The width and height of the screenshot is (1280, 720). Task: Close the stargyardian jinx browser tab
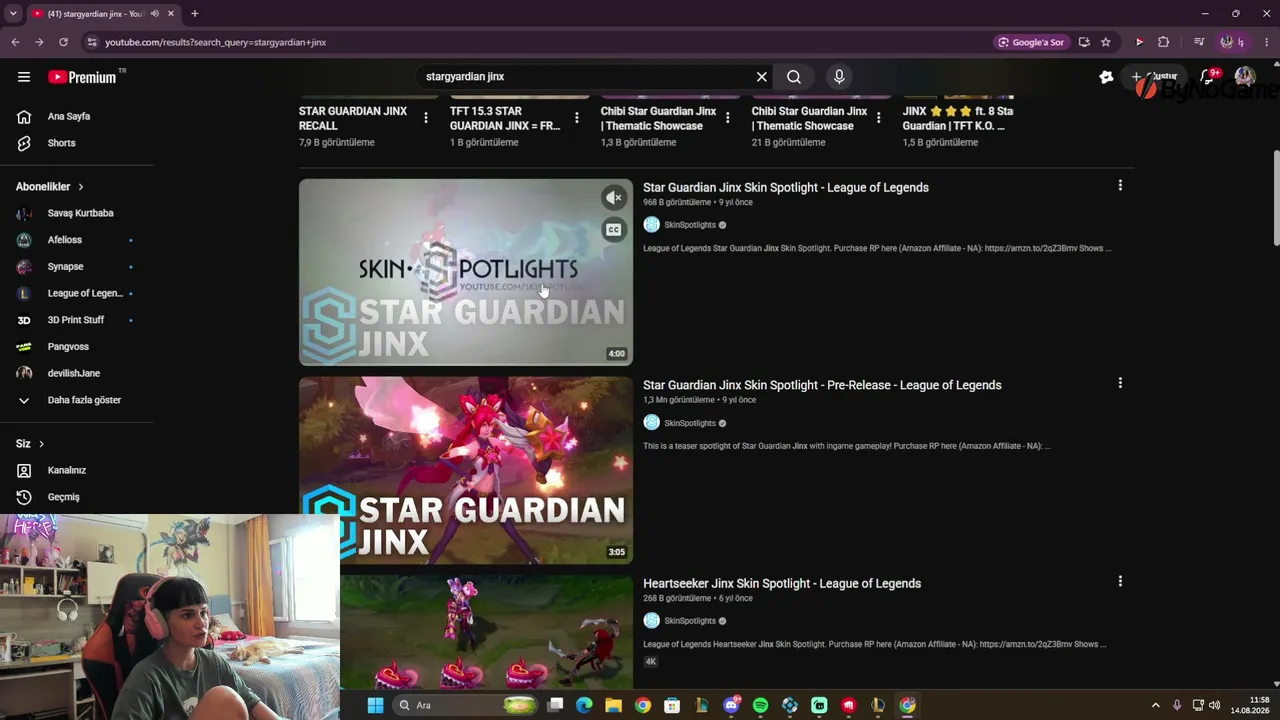171,14
